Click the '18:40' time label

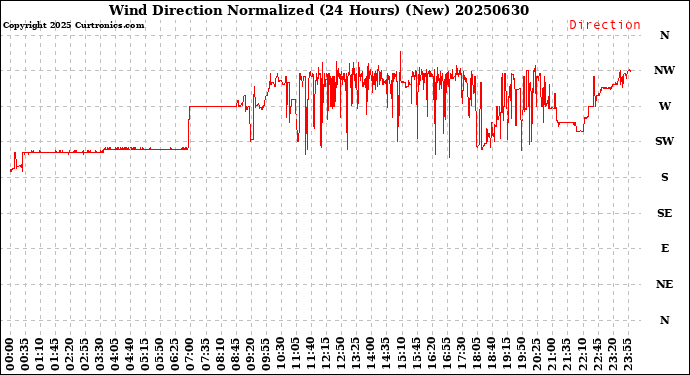pyautogui.click(x=492, y=354)
